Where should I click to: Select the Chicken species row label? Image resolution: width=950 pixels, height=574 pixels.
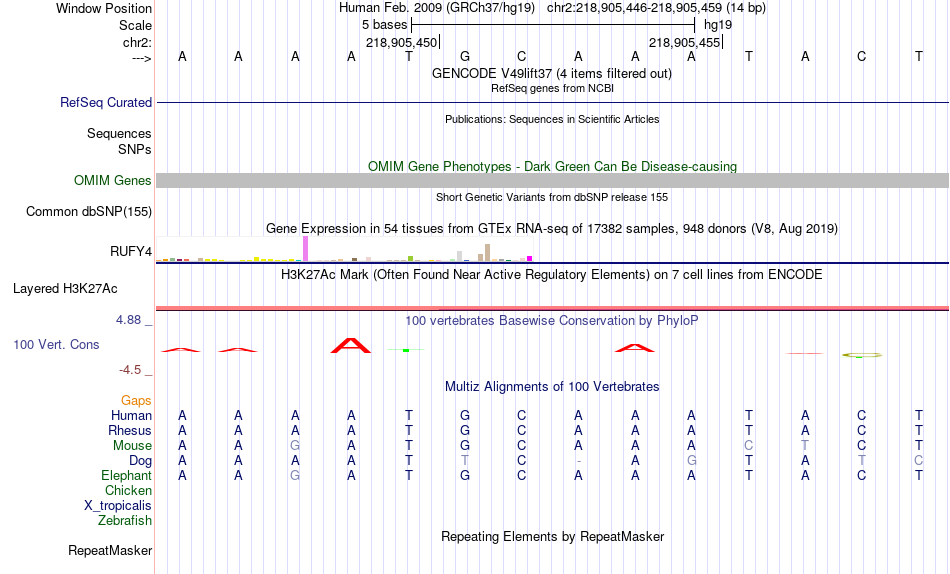(x=128, y=490)
